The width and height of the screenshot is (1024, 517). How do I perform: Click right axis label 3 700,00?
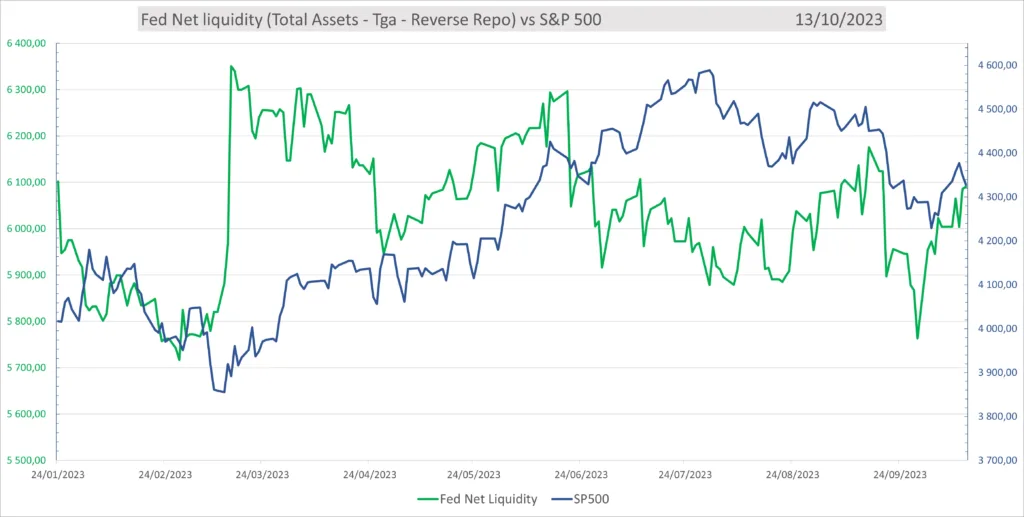coord(997,461)
